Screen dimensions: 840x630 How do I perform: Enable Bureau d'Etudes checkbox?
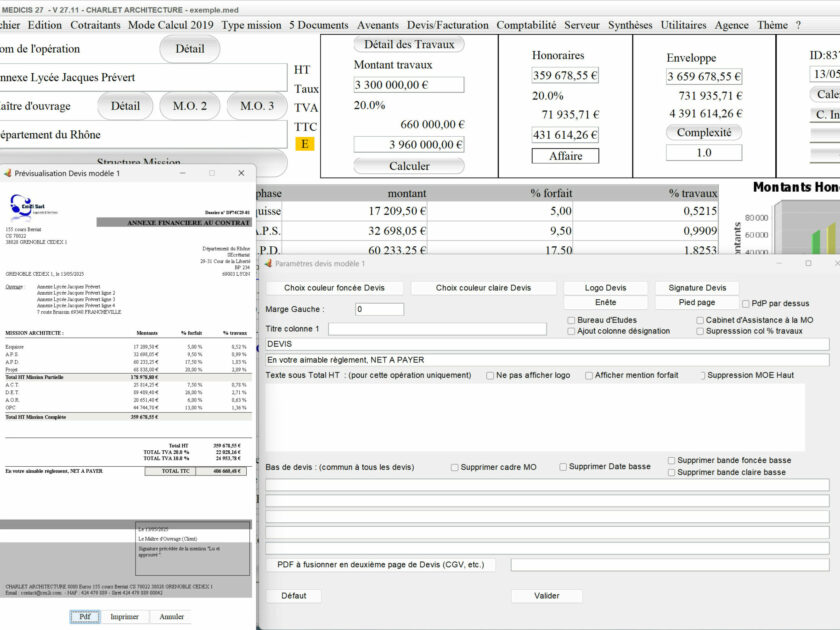click(x=571, y=320)
